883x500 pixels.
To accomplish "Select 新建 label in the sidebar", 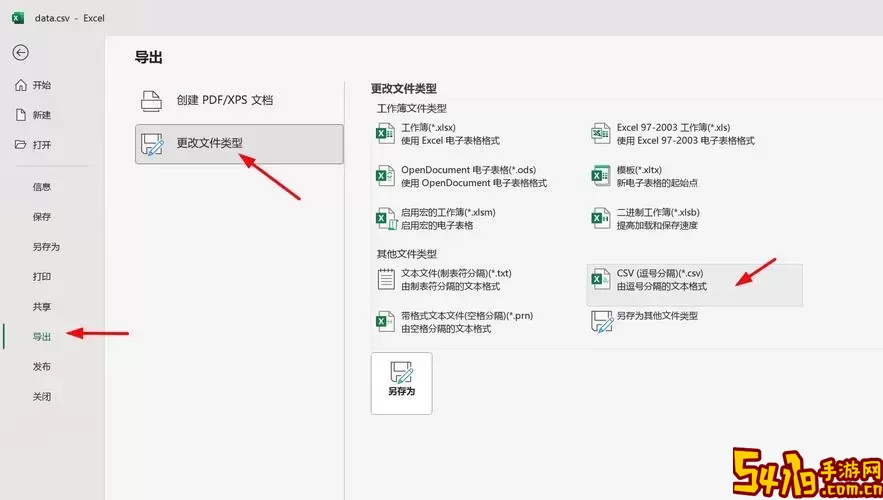I will pos(42,115).
